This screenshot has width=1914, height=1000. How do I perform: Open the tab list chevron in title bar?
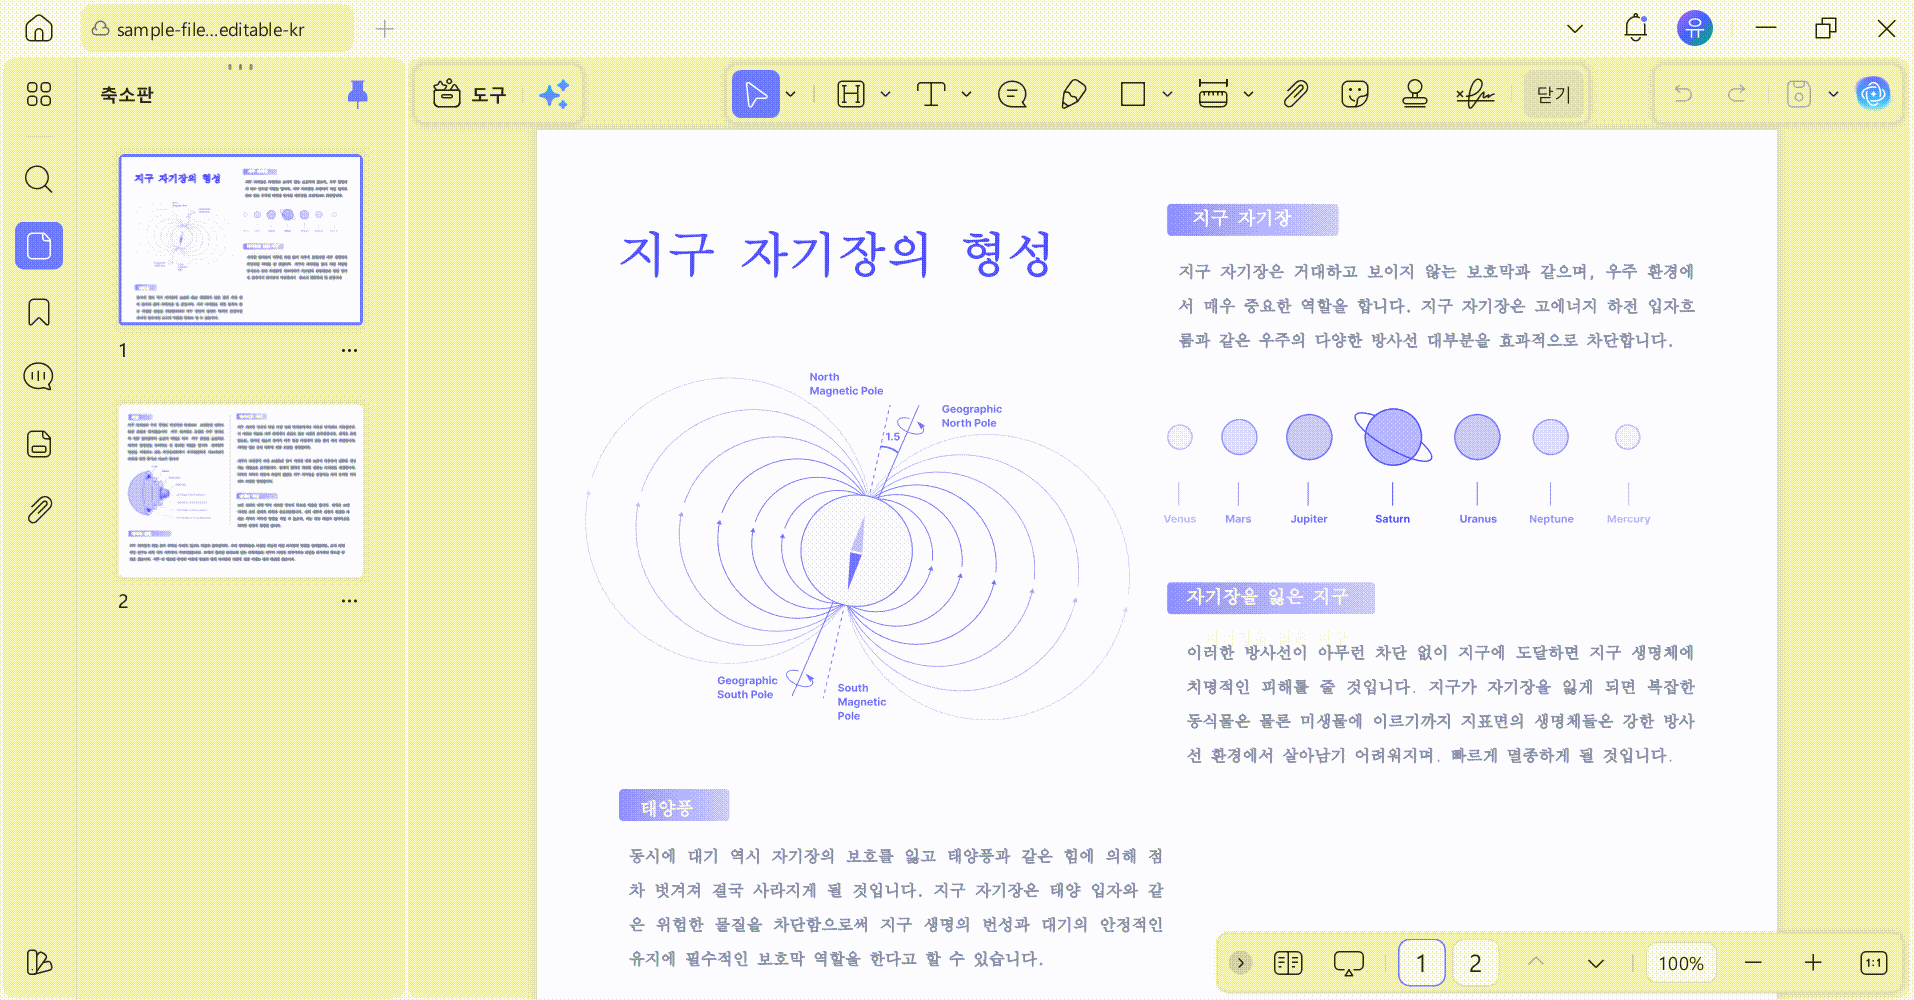click(1575, 29)
